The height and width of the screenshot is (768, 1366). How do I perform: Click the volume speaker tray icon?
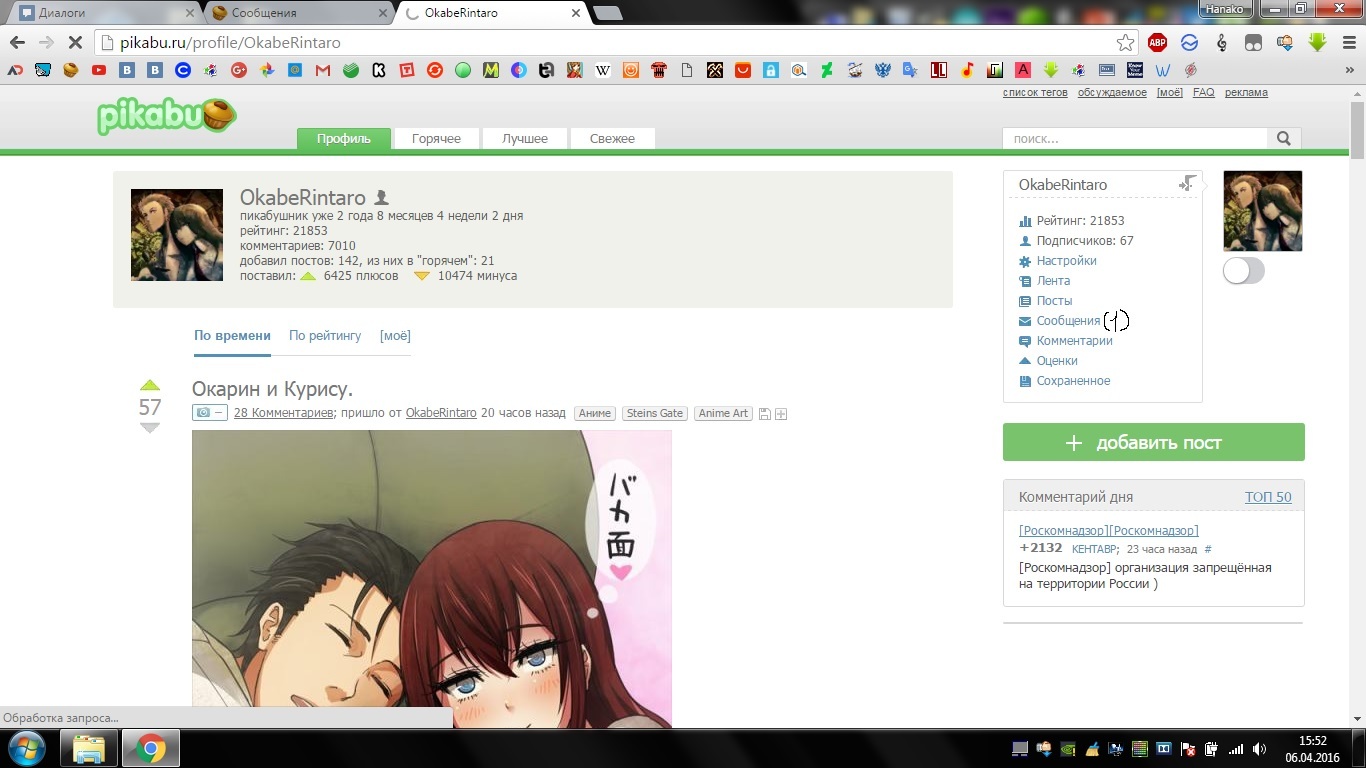[x=1259, y=748]
